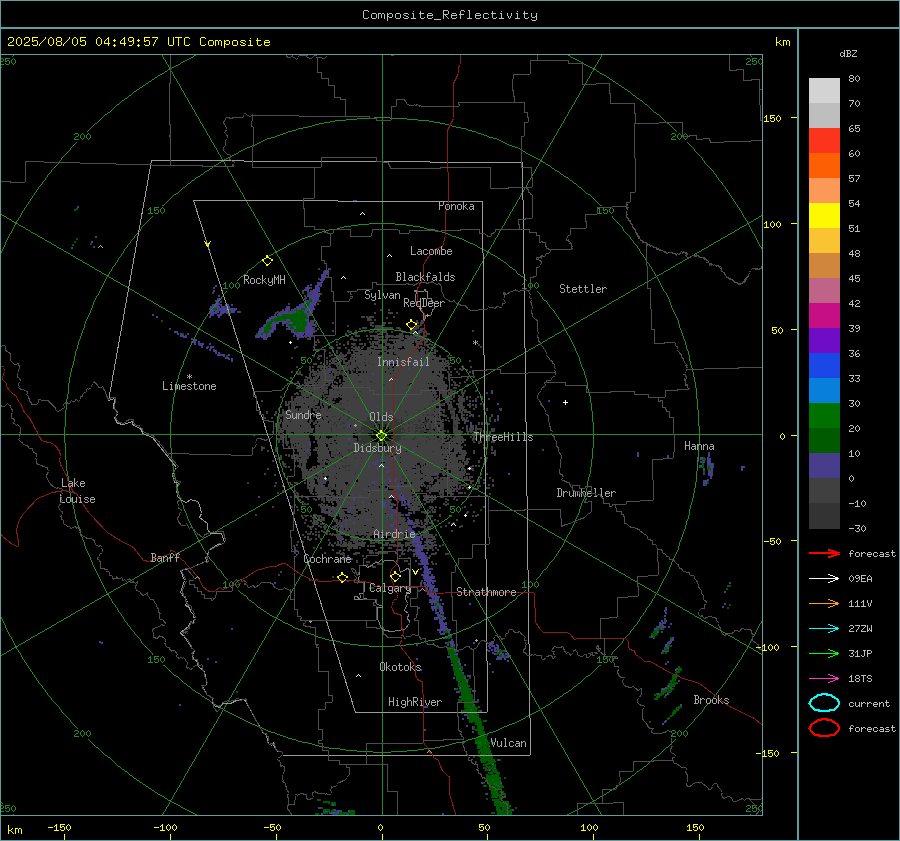Click the white 09EA arrow icon

pos(824,578)
